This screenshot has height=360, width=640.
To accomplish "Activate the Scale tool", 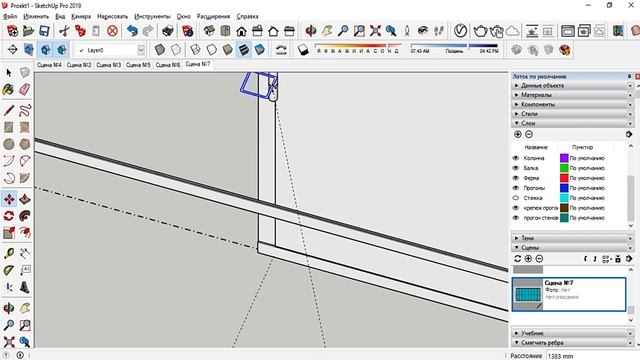I will pos(9,233).
